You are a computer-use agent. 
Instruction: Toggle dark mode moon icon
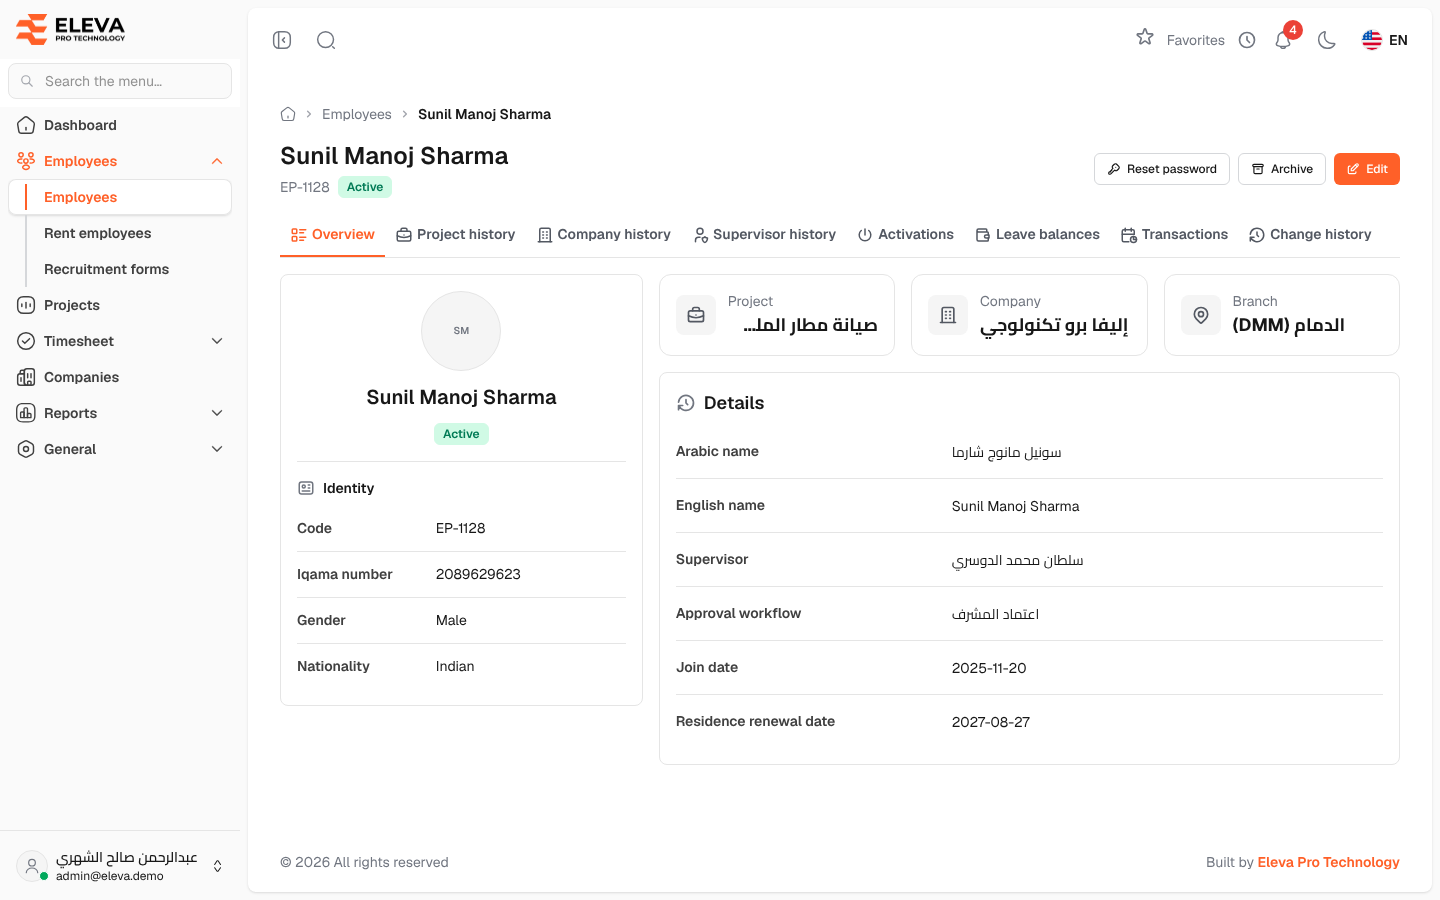1327,40
